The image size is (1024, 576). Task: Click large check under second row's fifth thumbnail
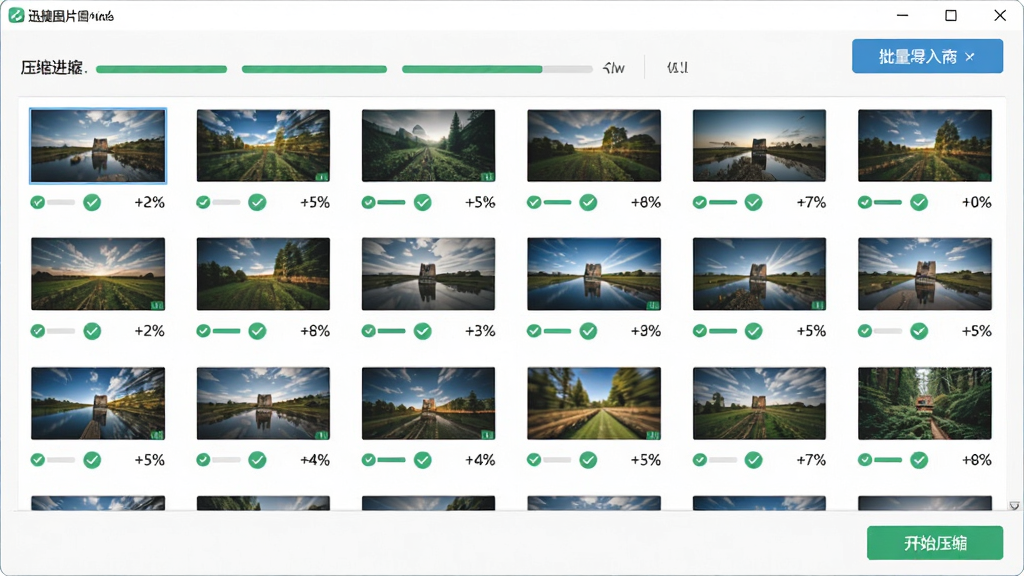[x=754, y=331]
